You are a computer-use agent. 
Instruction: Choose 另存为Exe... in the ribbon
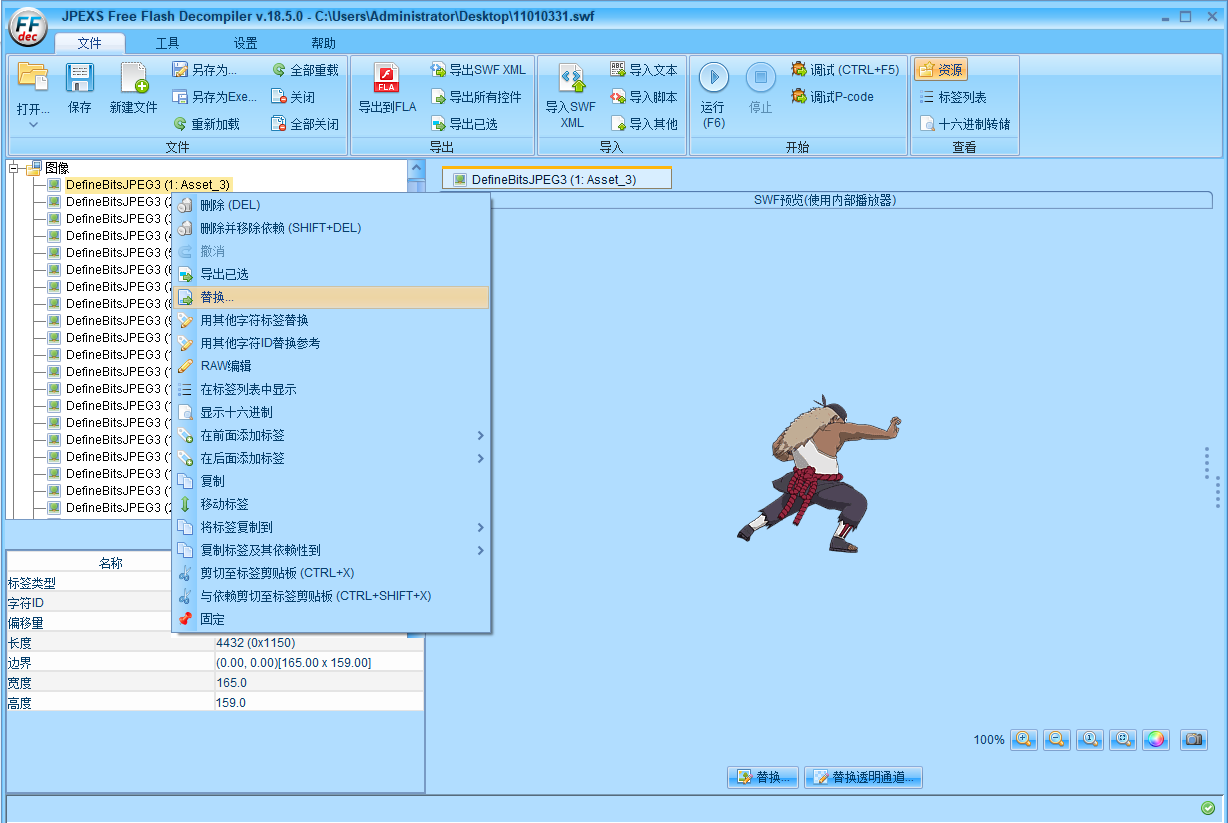point(214,97)
